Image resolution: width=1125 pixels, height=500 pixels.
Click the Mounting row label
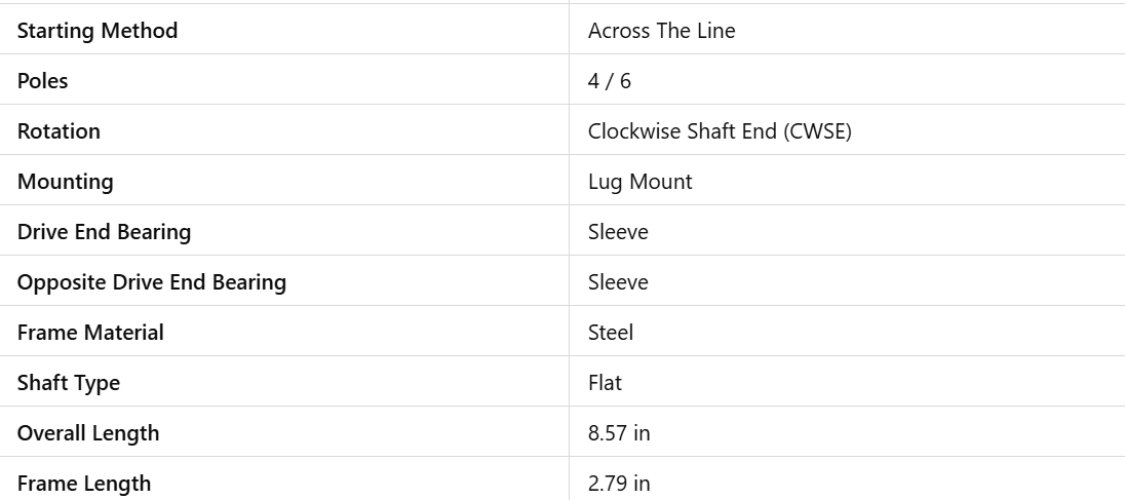[x=63, y=182]
